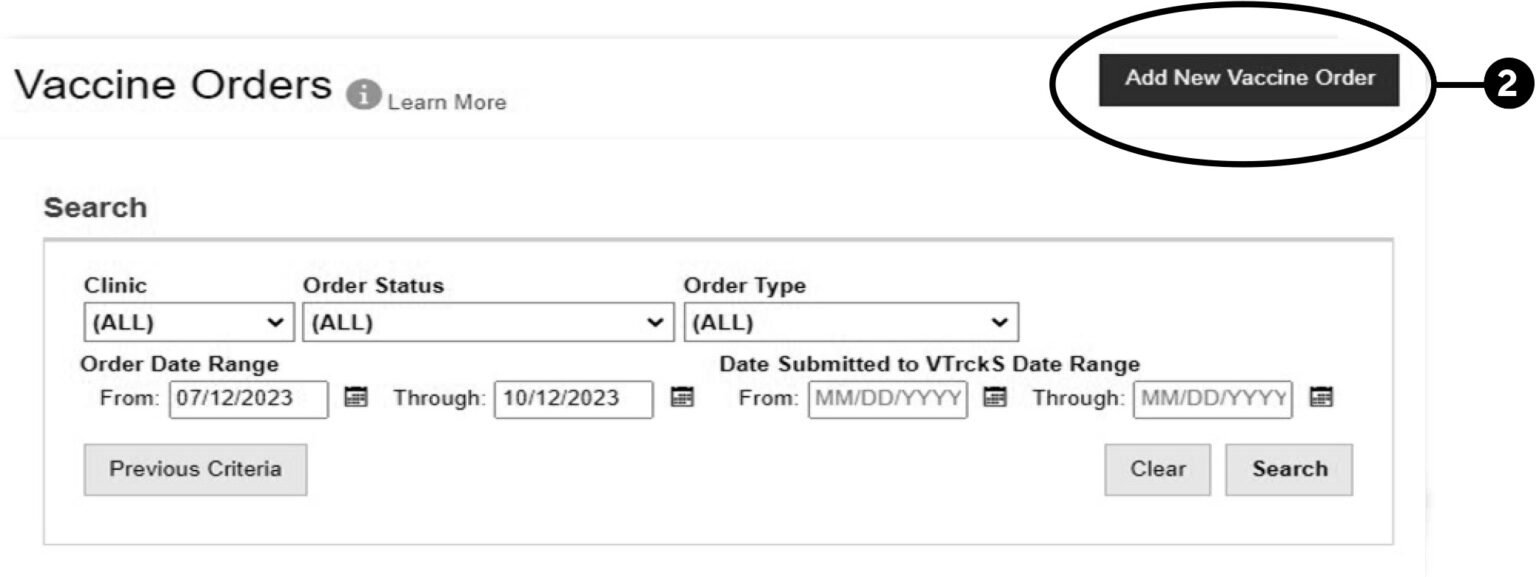Click the Order Status field label

point(373,286)
